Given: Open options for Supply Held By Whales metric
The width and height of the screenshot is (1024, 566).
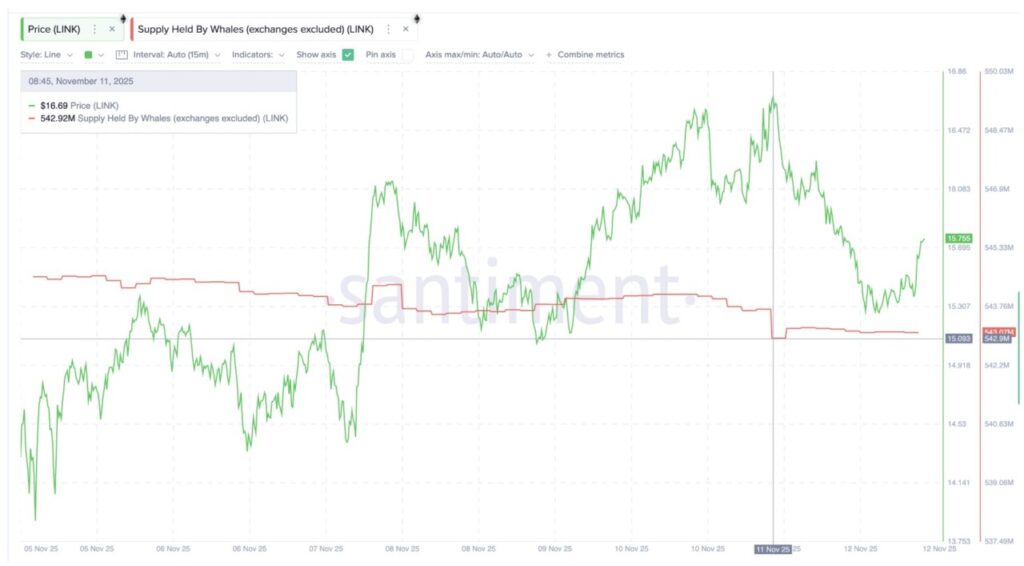Looking at the screenshot, I should pyautogui.click(x=387, y=30).
